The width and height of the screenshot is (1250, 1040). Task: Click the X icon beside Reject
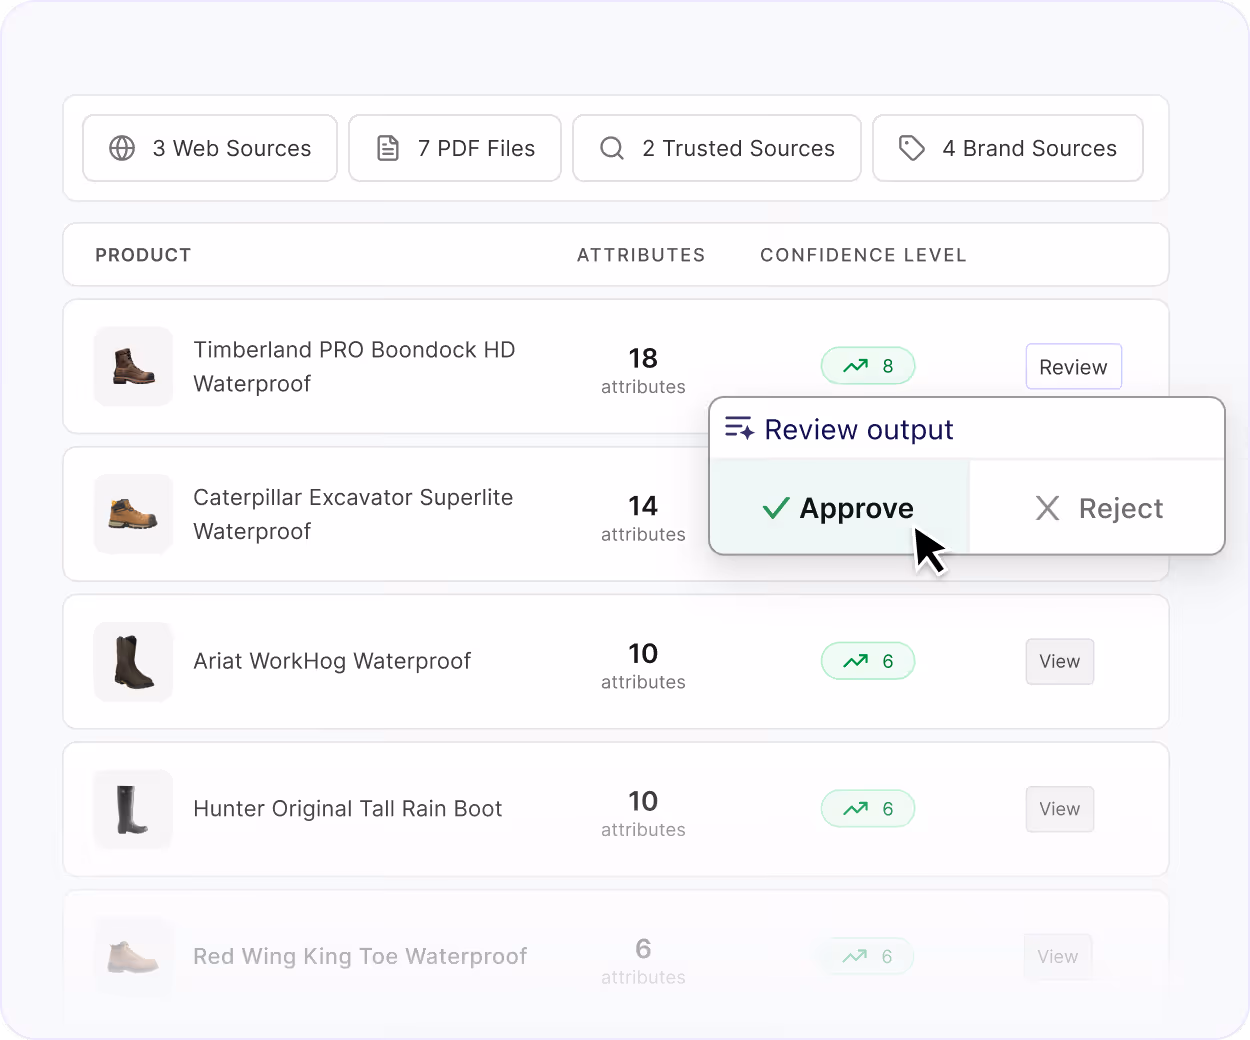coord(1047,508)
